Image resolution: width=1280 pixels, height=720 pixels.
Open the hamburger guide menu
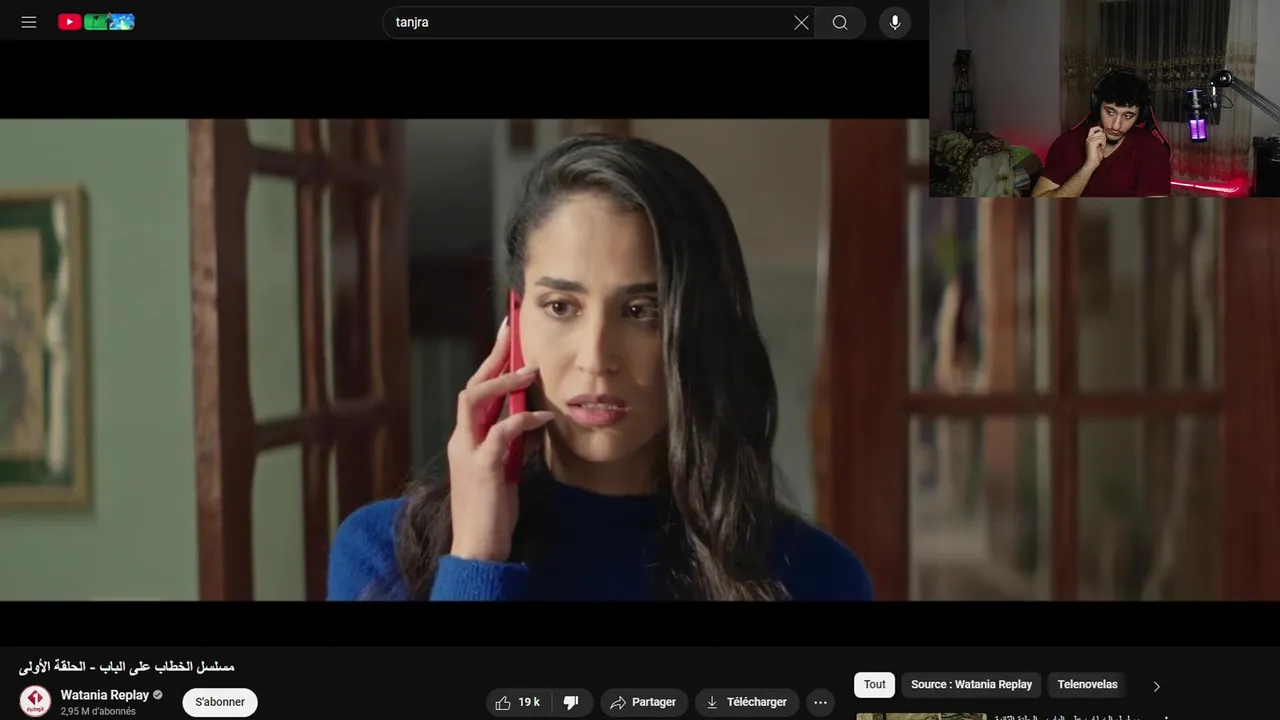pos(29,22)
